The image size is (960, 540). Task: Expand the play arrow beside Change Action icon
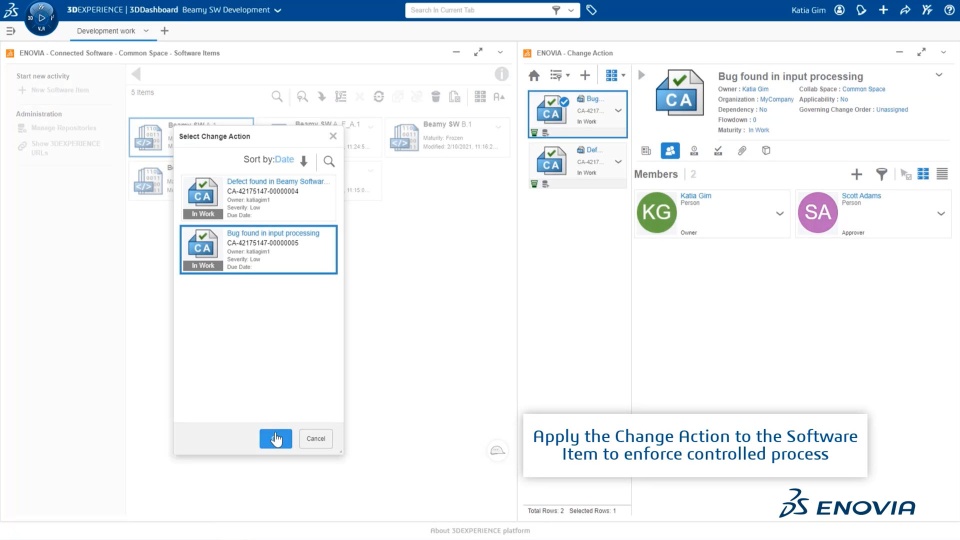point(641,75)
